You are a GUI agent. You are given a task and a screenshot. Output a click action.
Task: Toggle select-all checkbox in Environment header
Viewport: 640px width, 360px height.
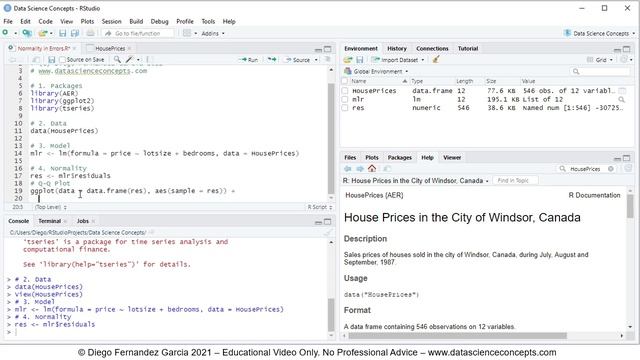pyautogui.click(x=345, y=81)
